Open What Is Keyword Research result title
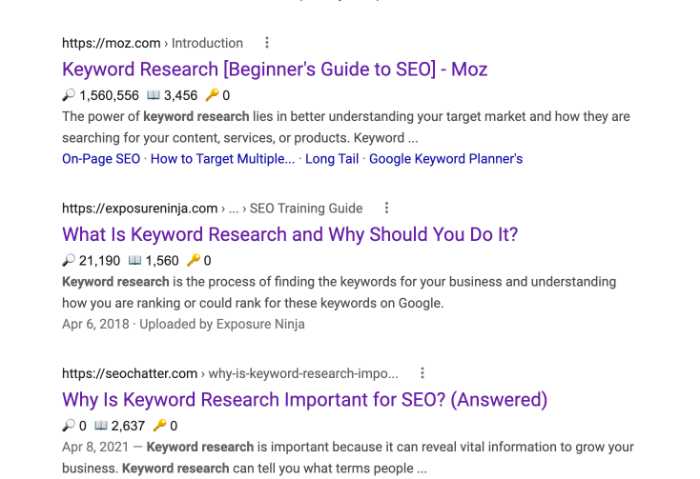700x479 pixels. [x=290, y=234]
